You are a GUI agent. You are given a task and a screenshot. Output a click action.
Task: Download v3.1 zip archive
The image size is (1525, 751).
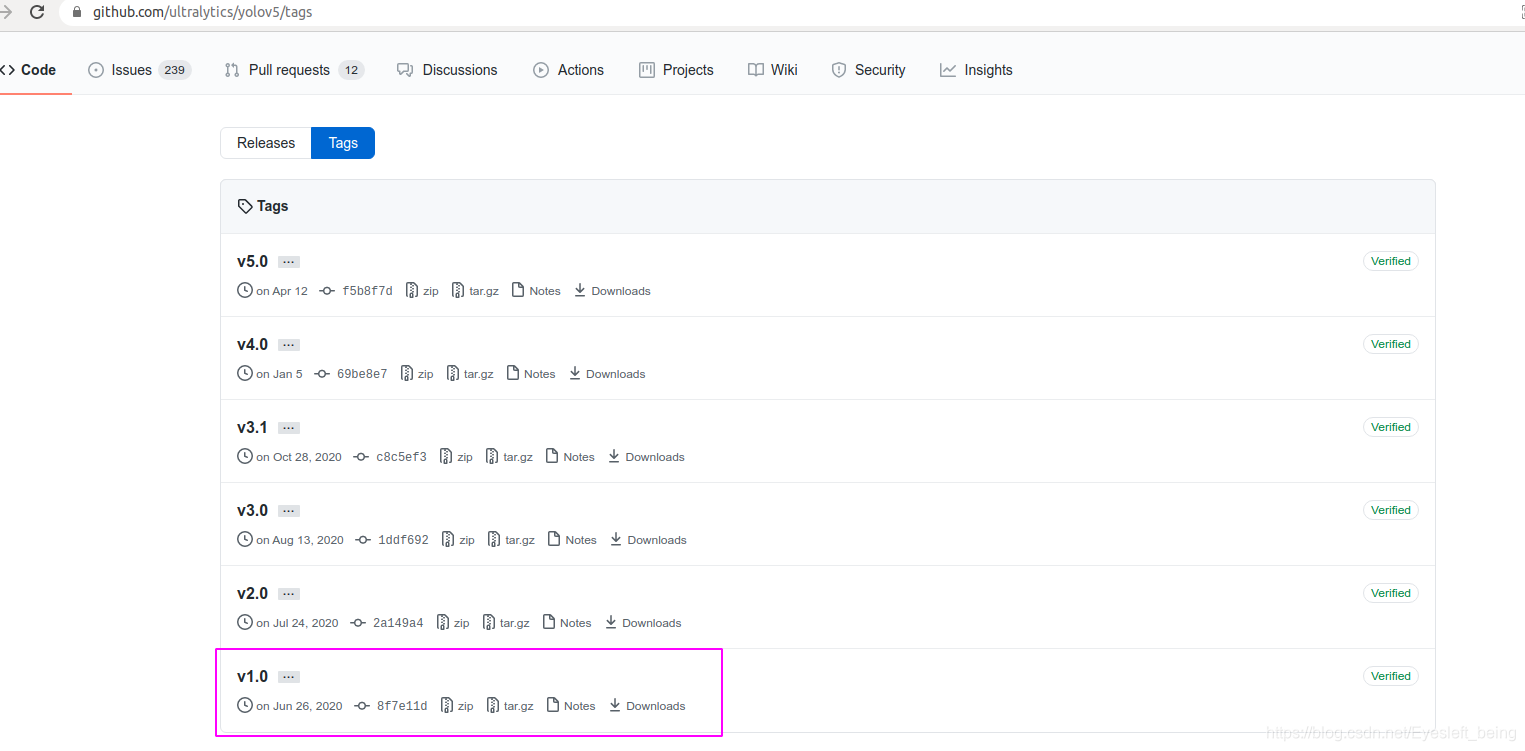(x=456, y=457)
